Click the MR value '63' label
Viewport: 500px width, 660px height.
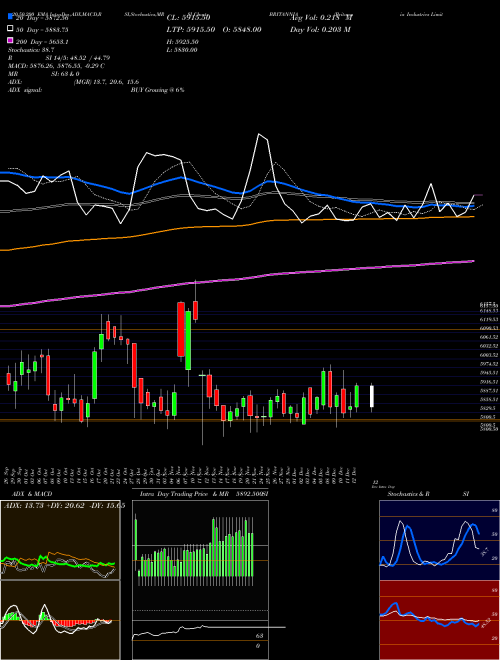tap(259, 636)
